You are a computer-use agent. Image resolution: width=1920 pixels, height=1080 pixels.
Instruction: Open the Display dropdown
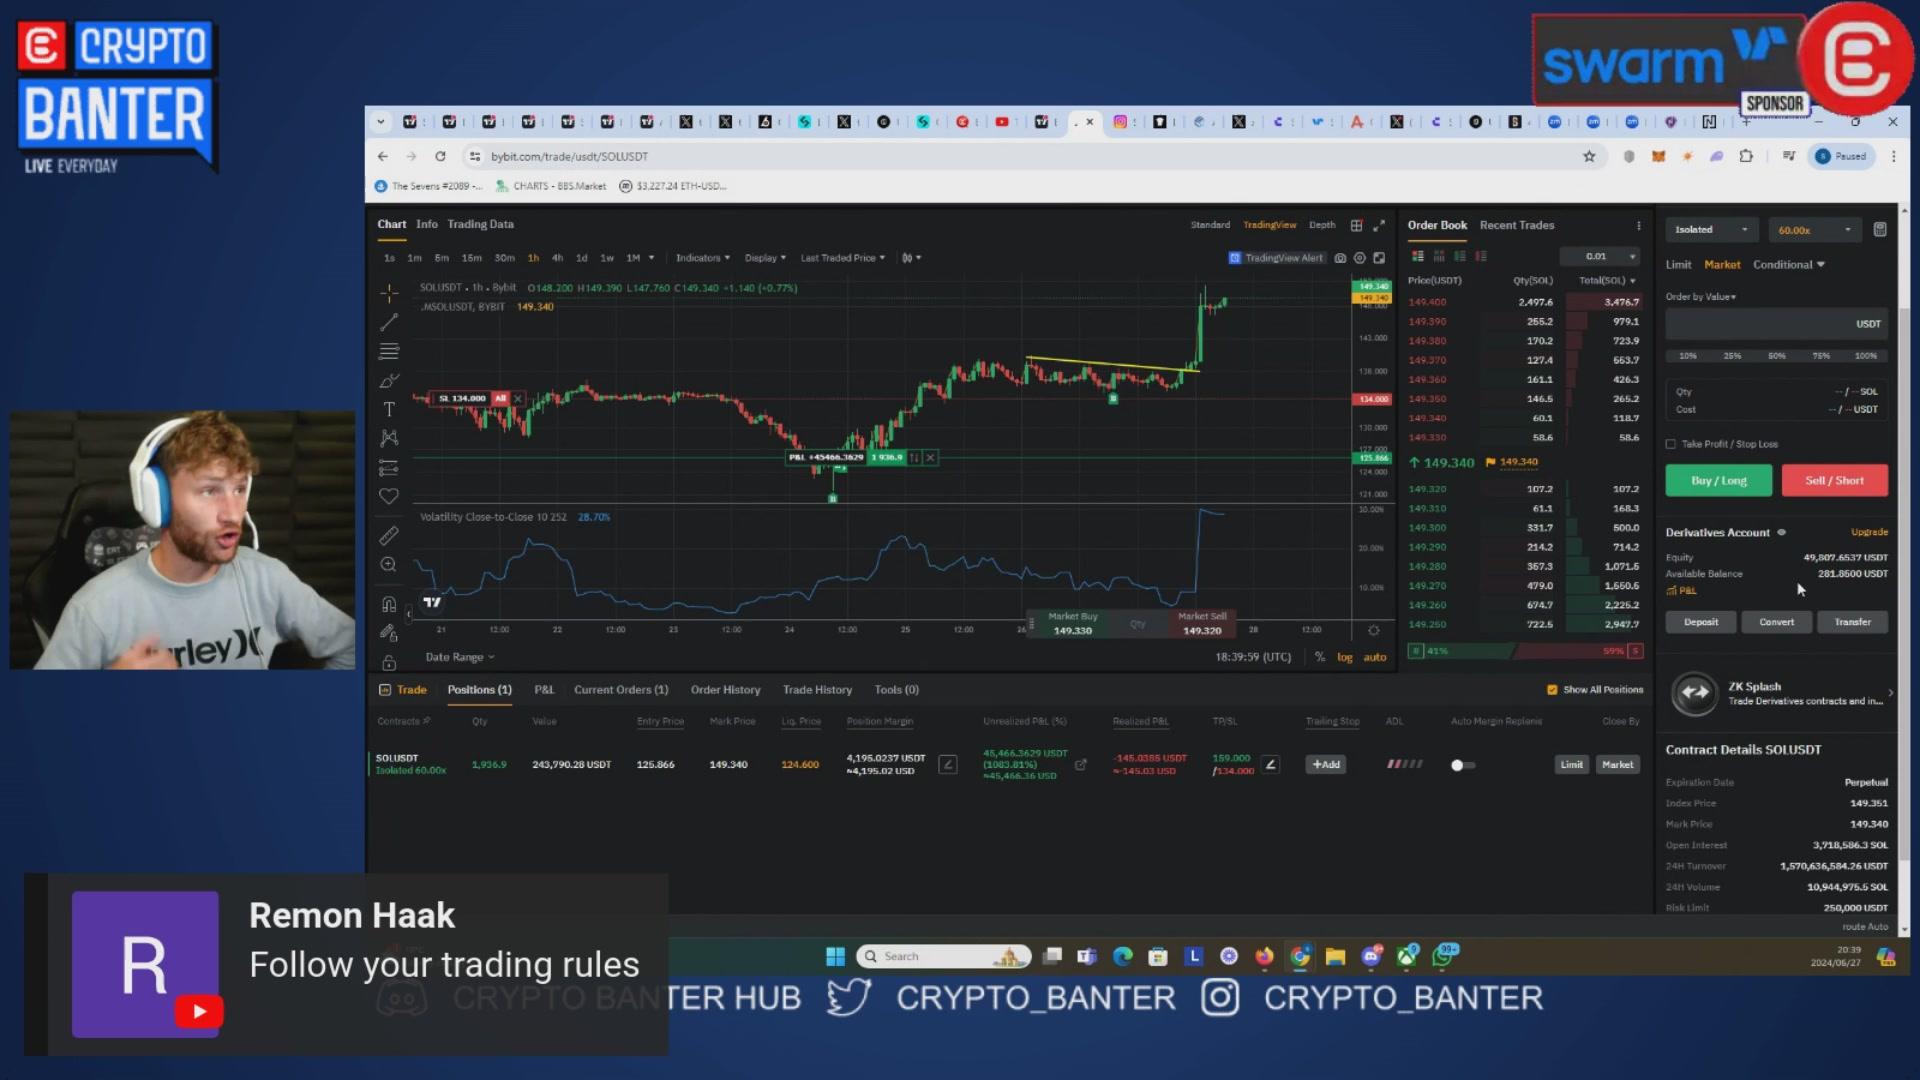coord(765,258)
